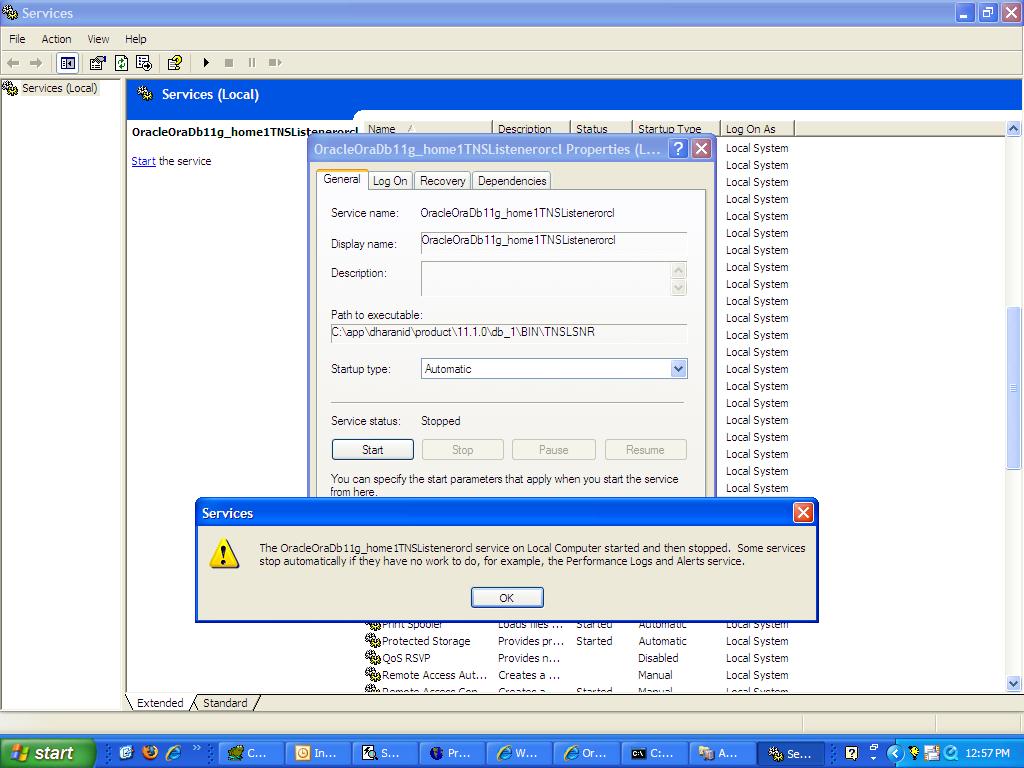The width and height of the screenshot is (1024, 768).
Task: Open the Startup type dropdown
Action: (678, 369)
